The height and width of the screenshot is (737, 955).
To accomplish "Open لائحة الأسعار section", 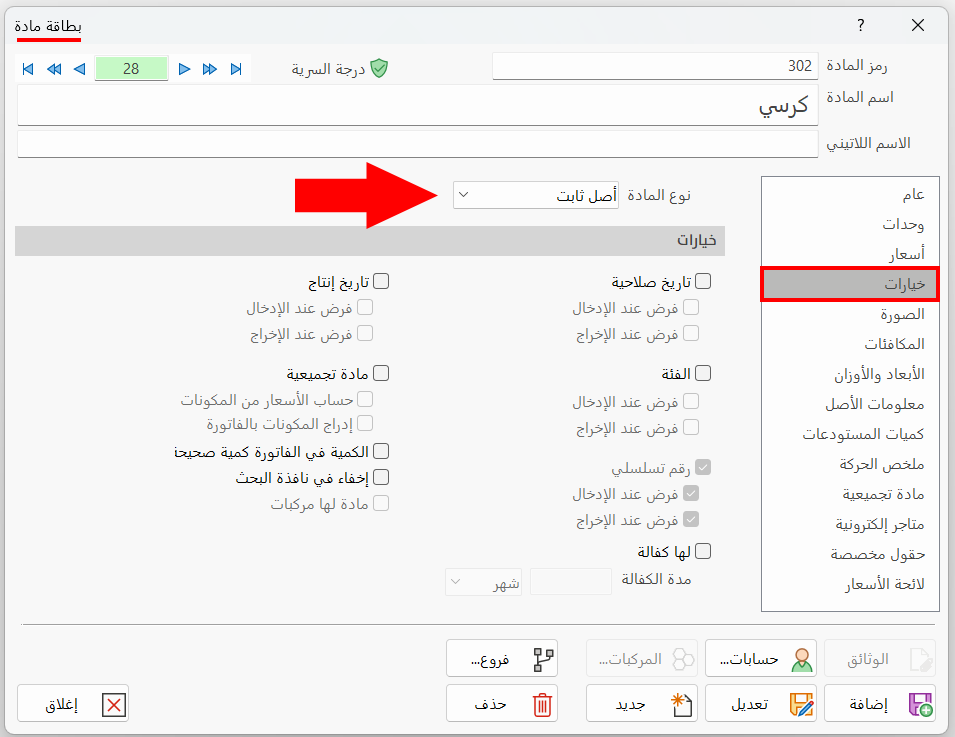I will [850, 584].
